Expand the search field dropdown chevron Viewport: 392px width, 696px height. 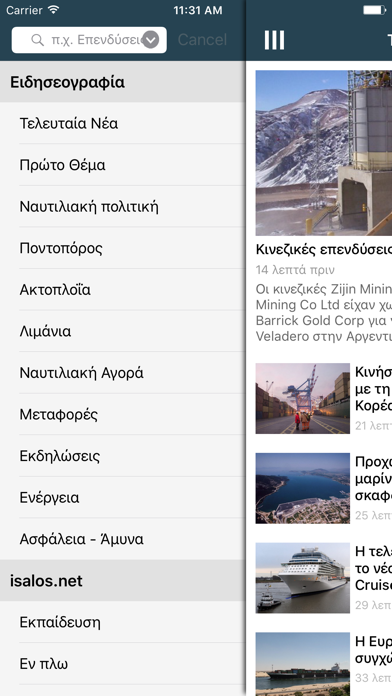[x=150, y=40]
